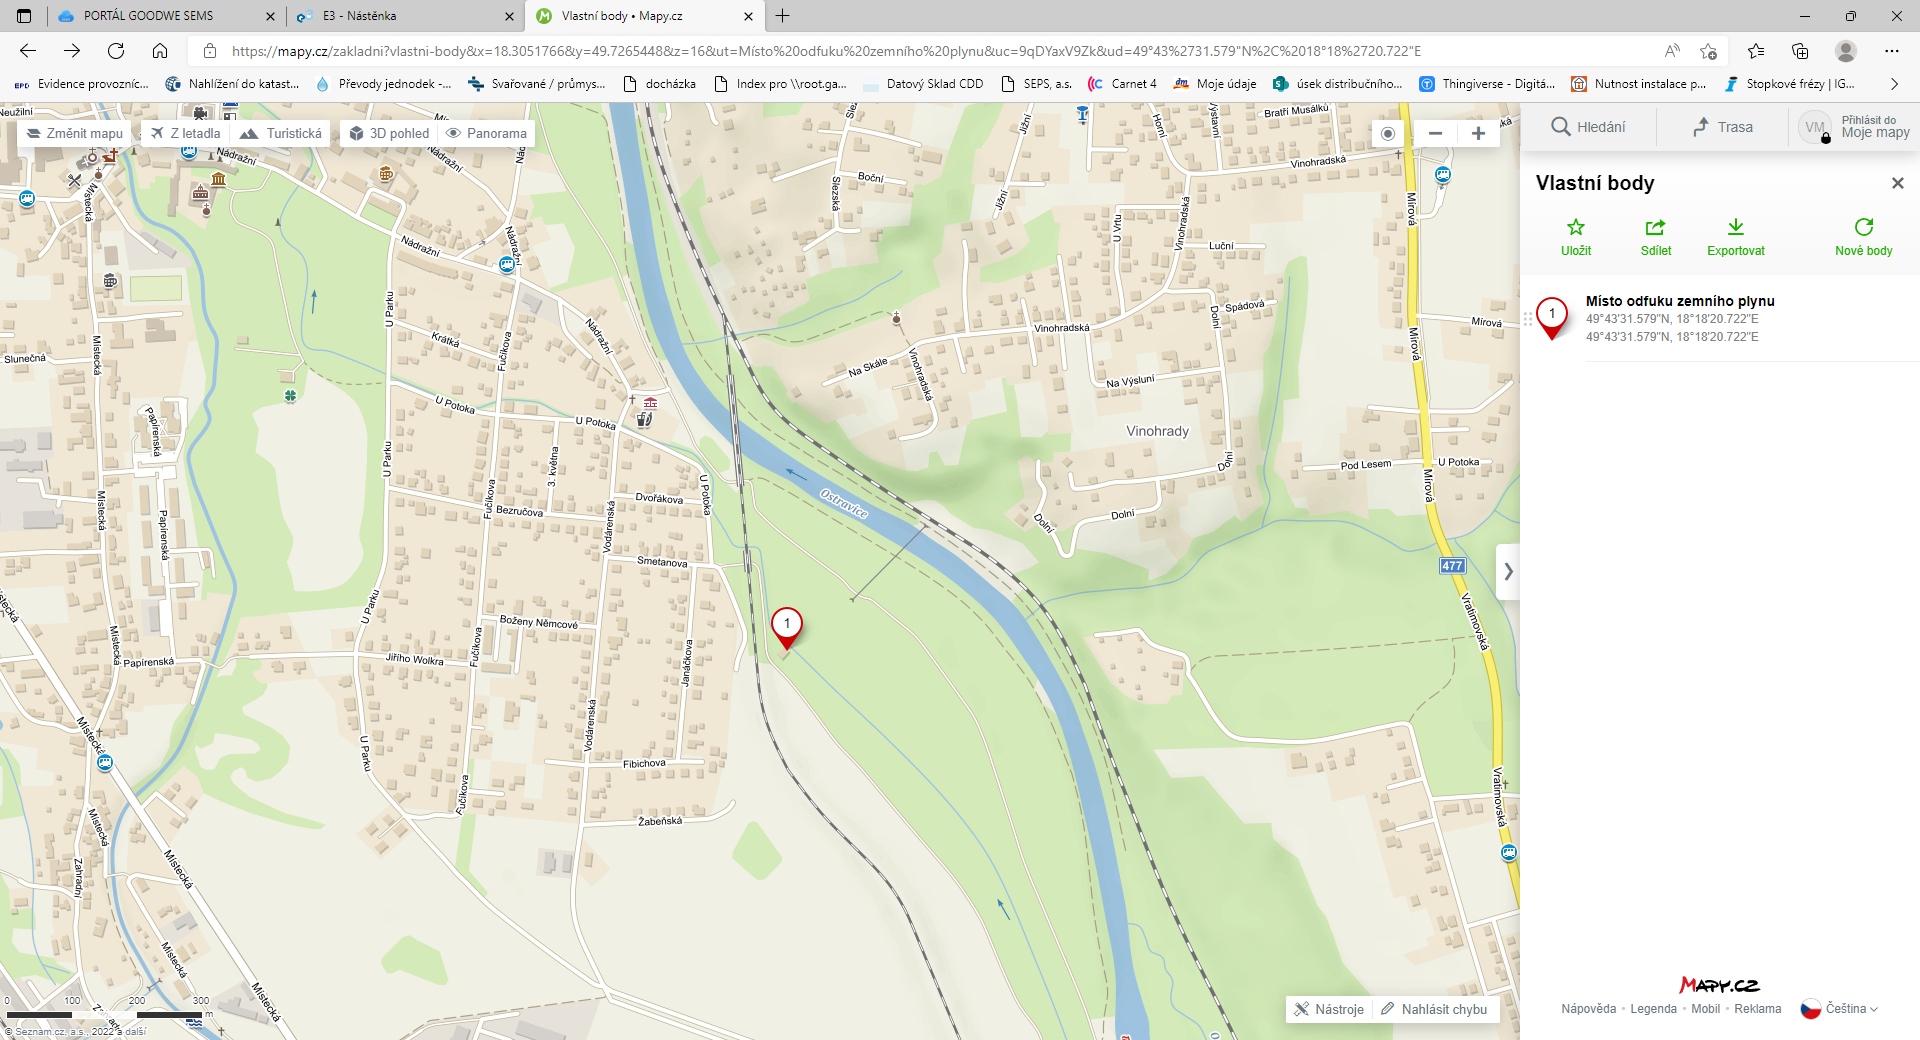
Task: Close the Vlastní body panel
Action: coord(1897,183)
